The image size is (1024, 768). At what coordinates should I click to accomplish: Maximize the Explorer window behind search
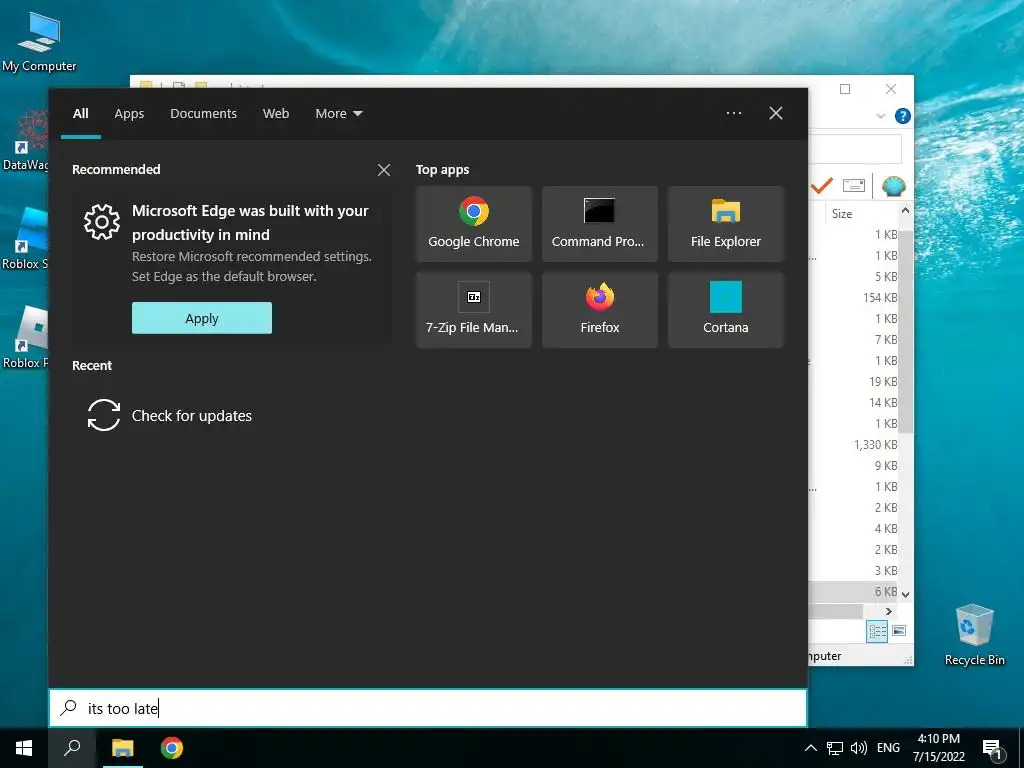point(845,89)
